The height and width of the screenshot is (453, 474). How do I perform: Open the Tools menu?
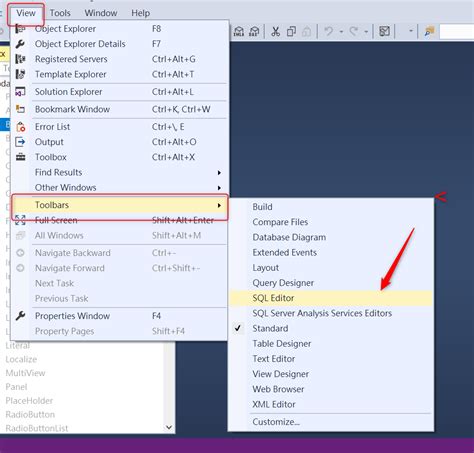(x=60, y=13)
